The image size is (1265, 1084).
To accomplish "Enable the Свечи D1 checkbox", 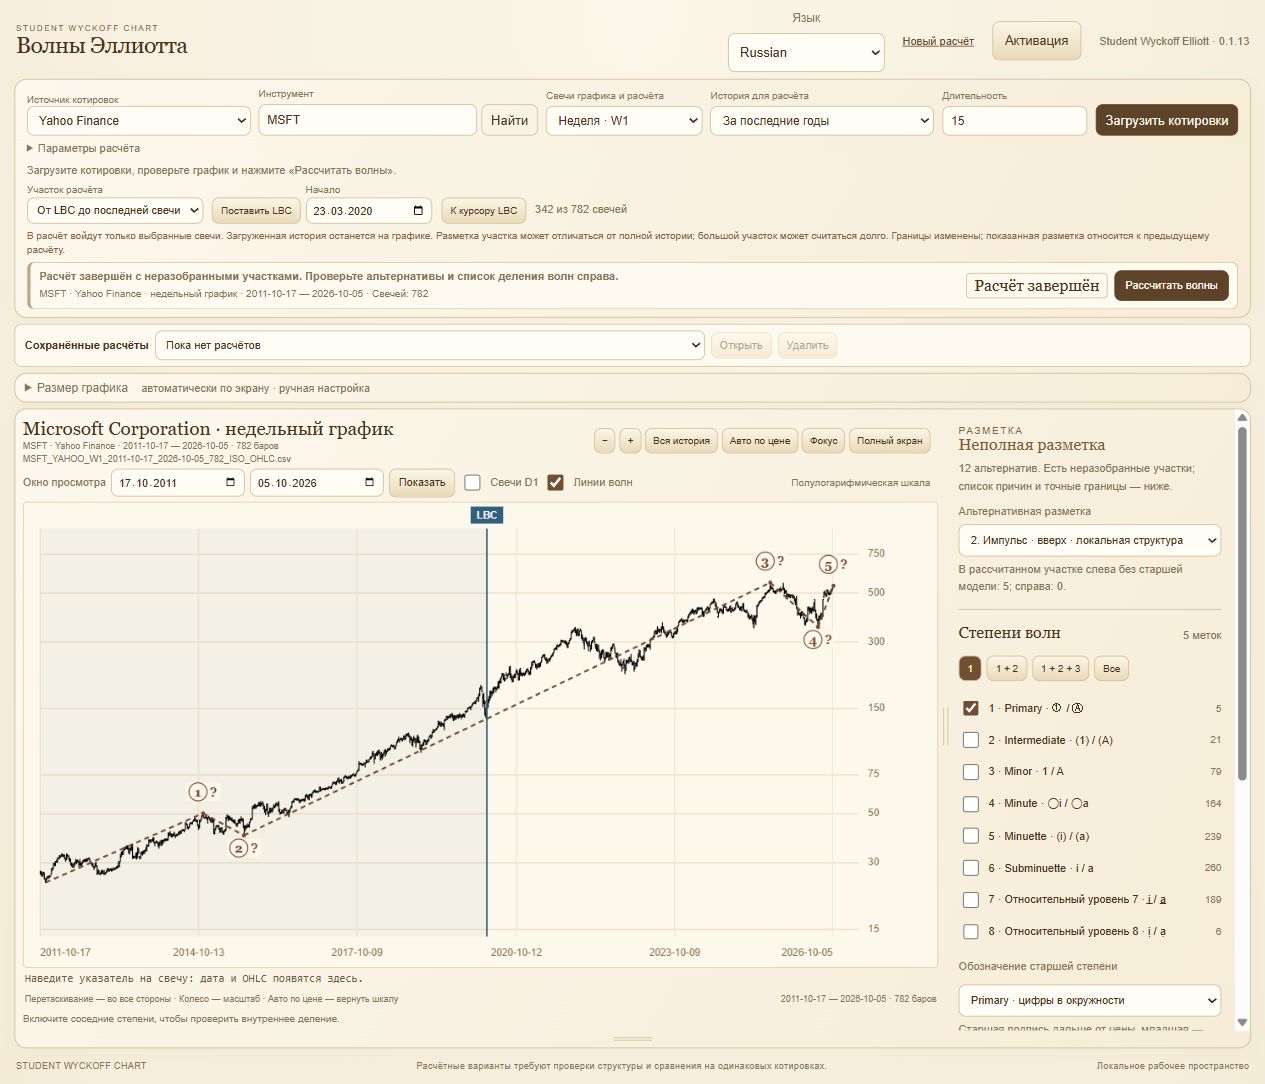I will point(473,483).
